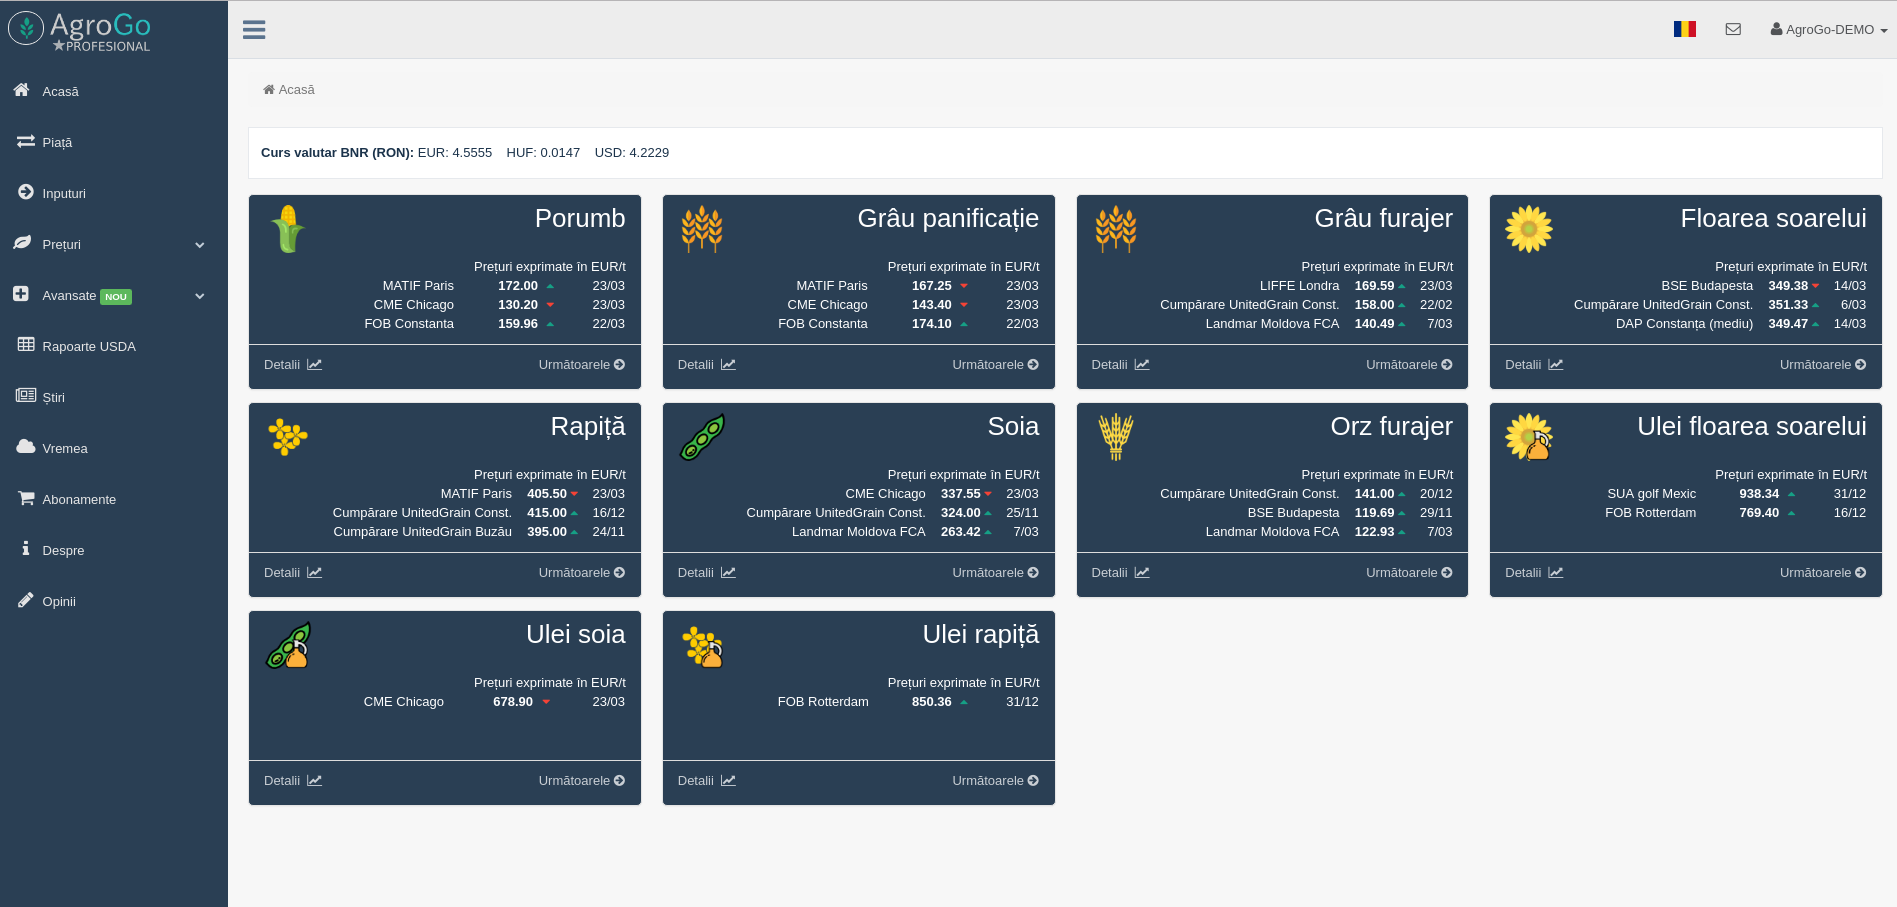Expand the Avansate sidebar submenu

pos(199,296)
